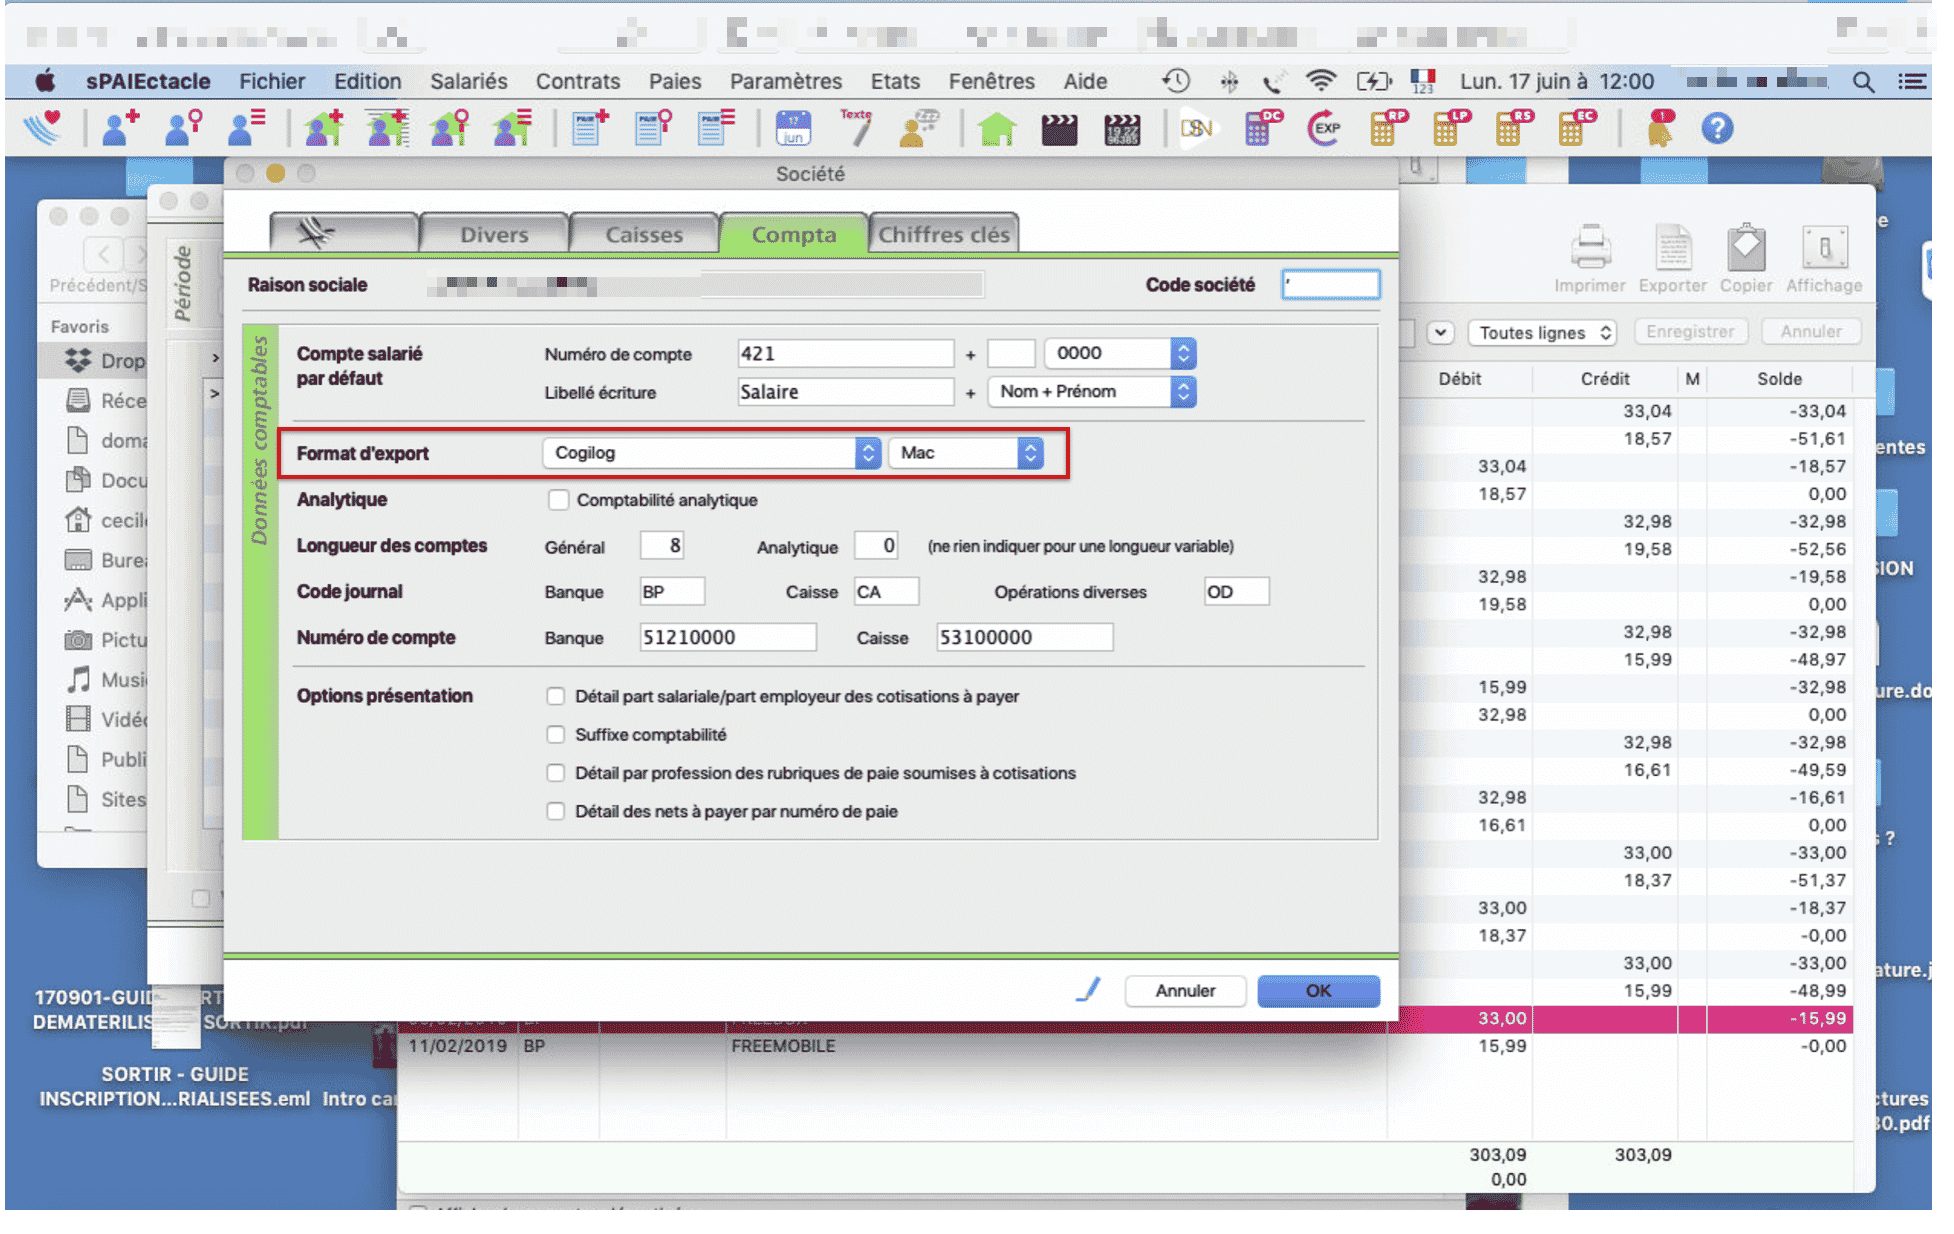This screenshot has height=1234, width=1954.
Task: Click the Libellé écriture field containing Salaire
Action: click(x=845, y=391)
